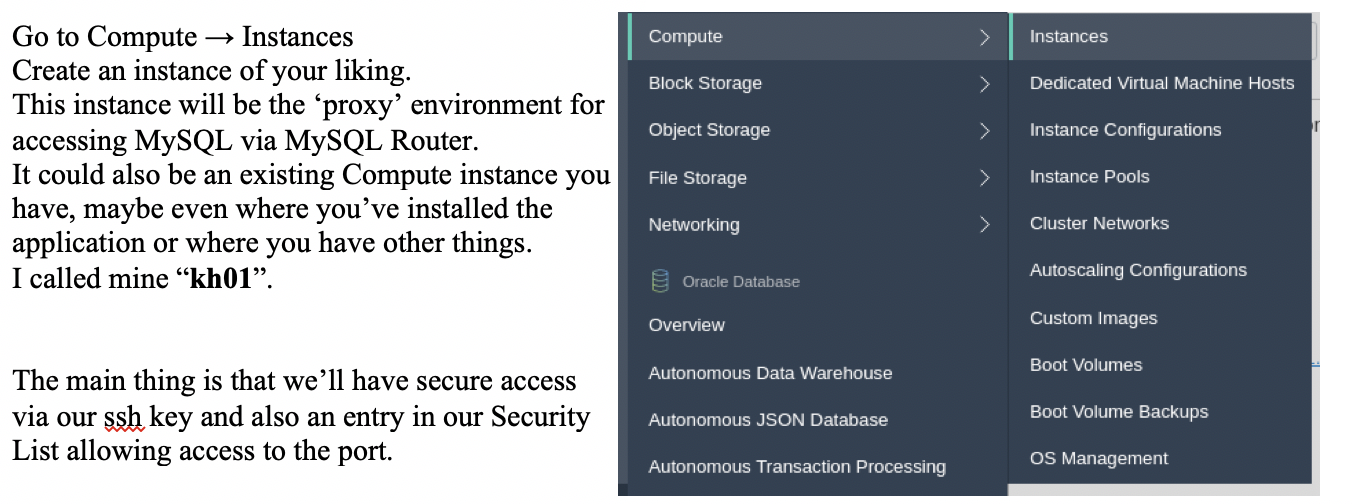Select Cluster Networks entry
This screenshot has width=1352, height=504.
[1099, 224]
